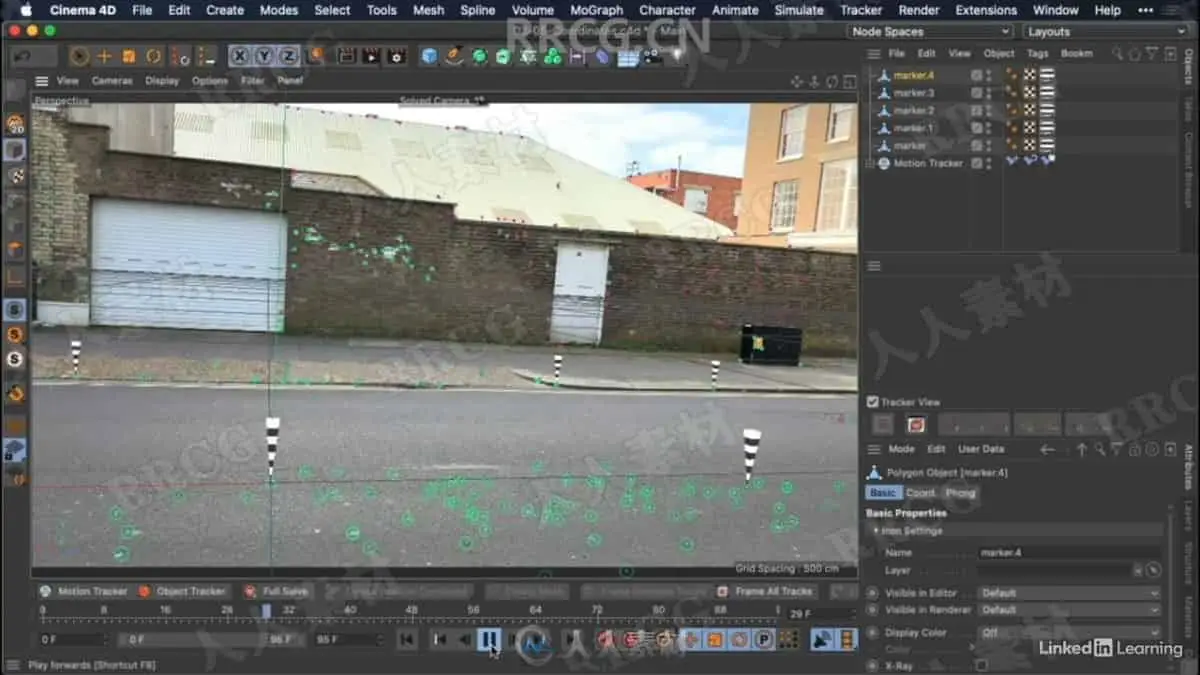Open viewport Options menu
Screen dimensions: 1200x675
[210, 80]
